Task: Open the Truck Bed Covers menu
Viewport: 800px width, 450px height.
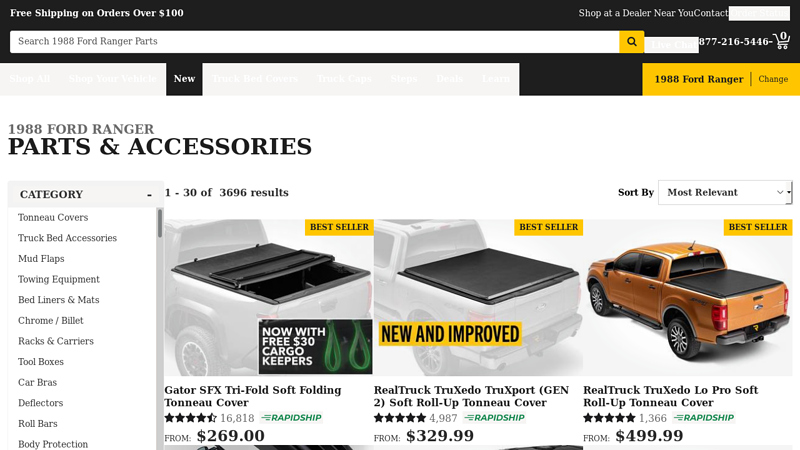Action: (255, 79)
